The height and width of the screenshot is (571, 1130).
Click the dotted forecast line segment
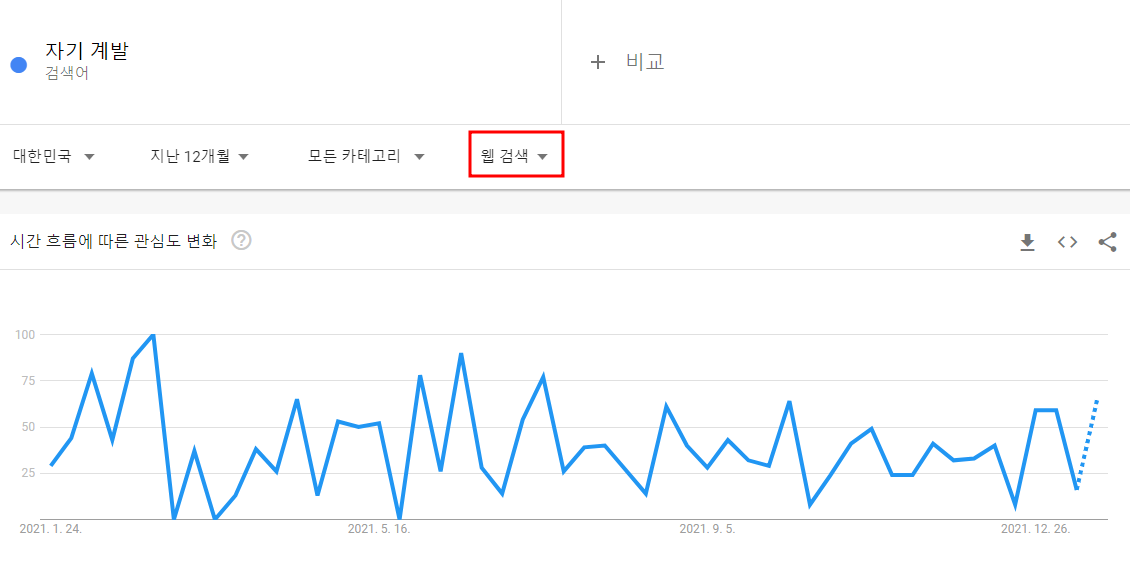[x=1087, y=443]
